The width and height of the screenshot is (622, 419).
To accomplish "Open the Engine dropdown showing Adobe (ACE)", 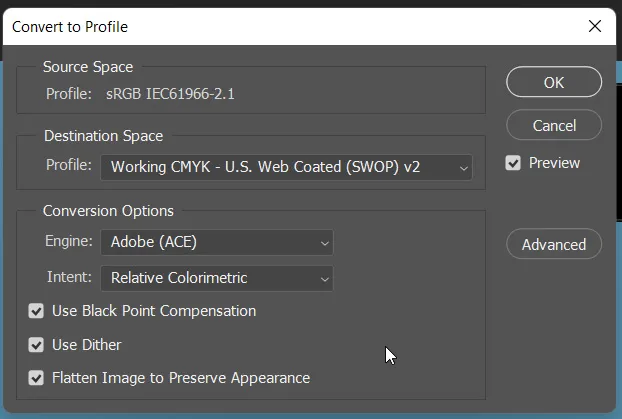I will coord(215,242).
